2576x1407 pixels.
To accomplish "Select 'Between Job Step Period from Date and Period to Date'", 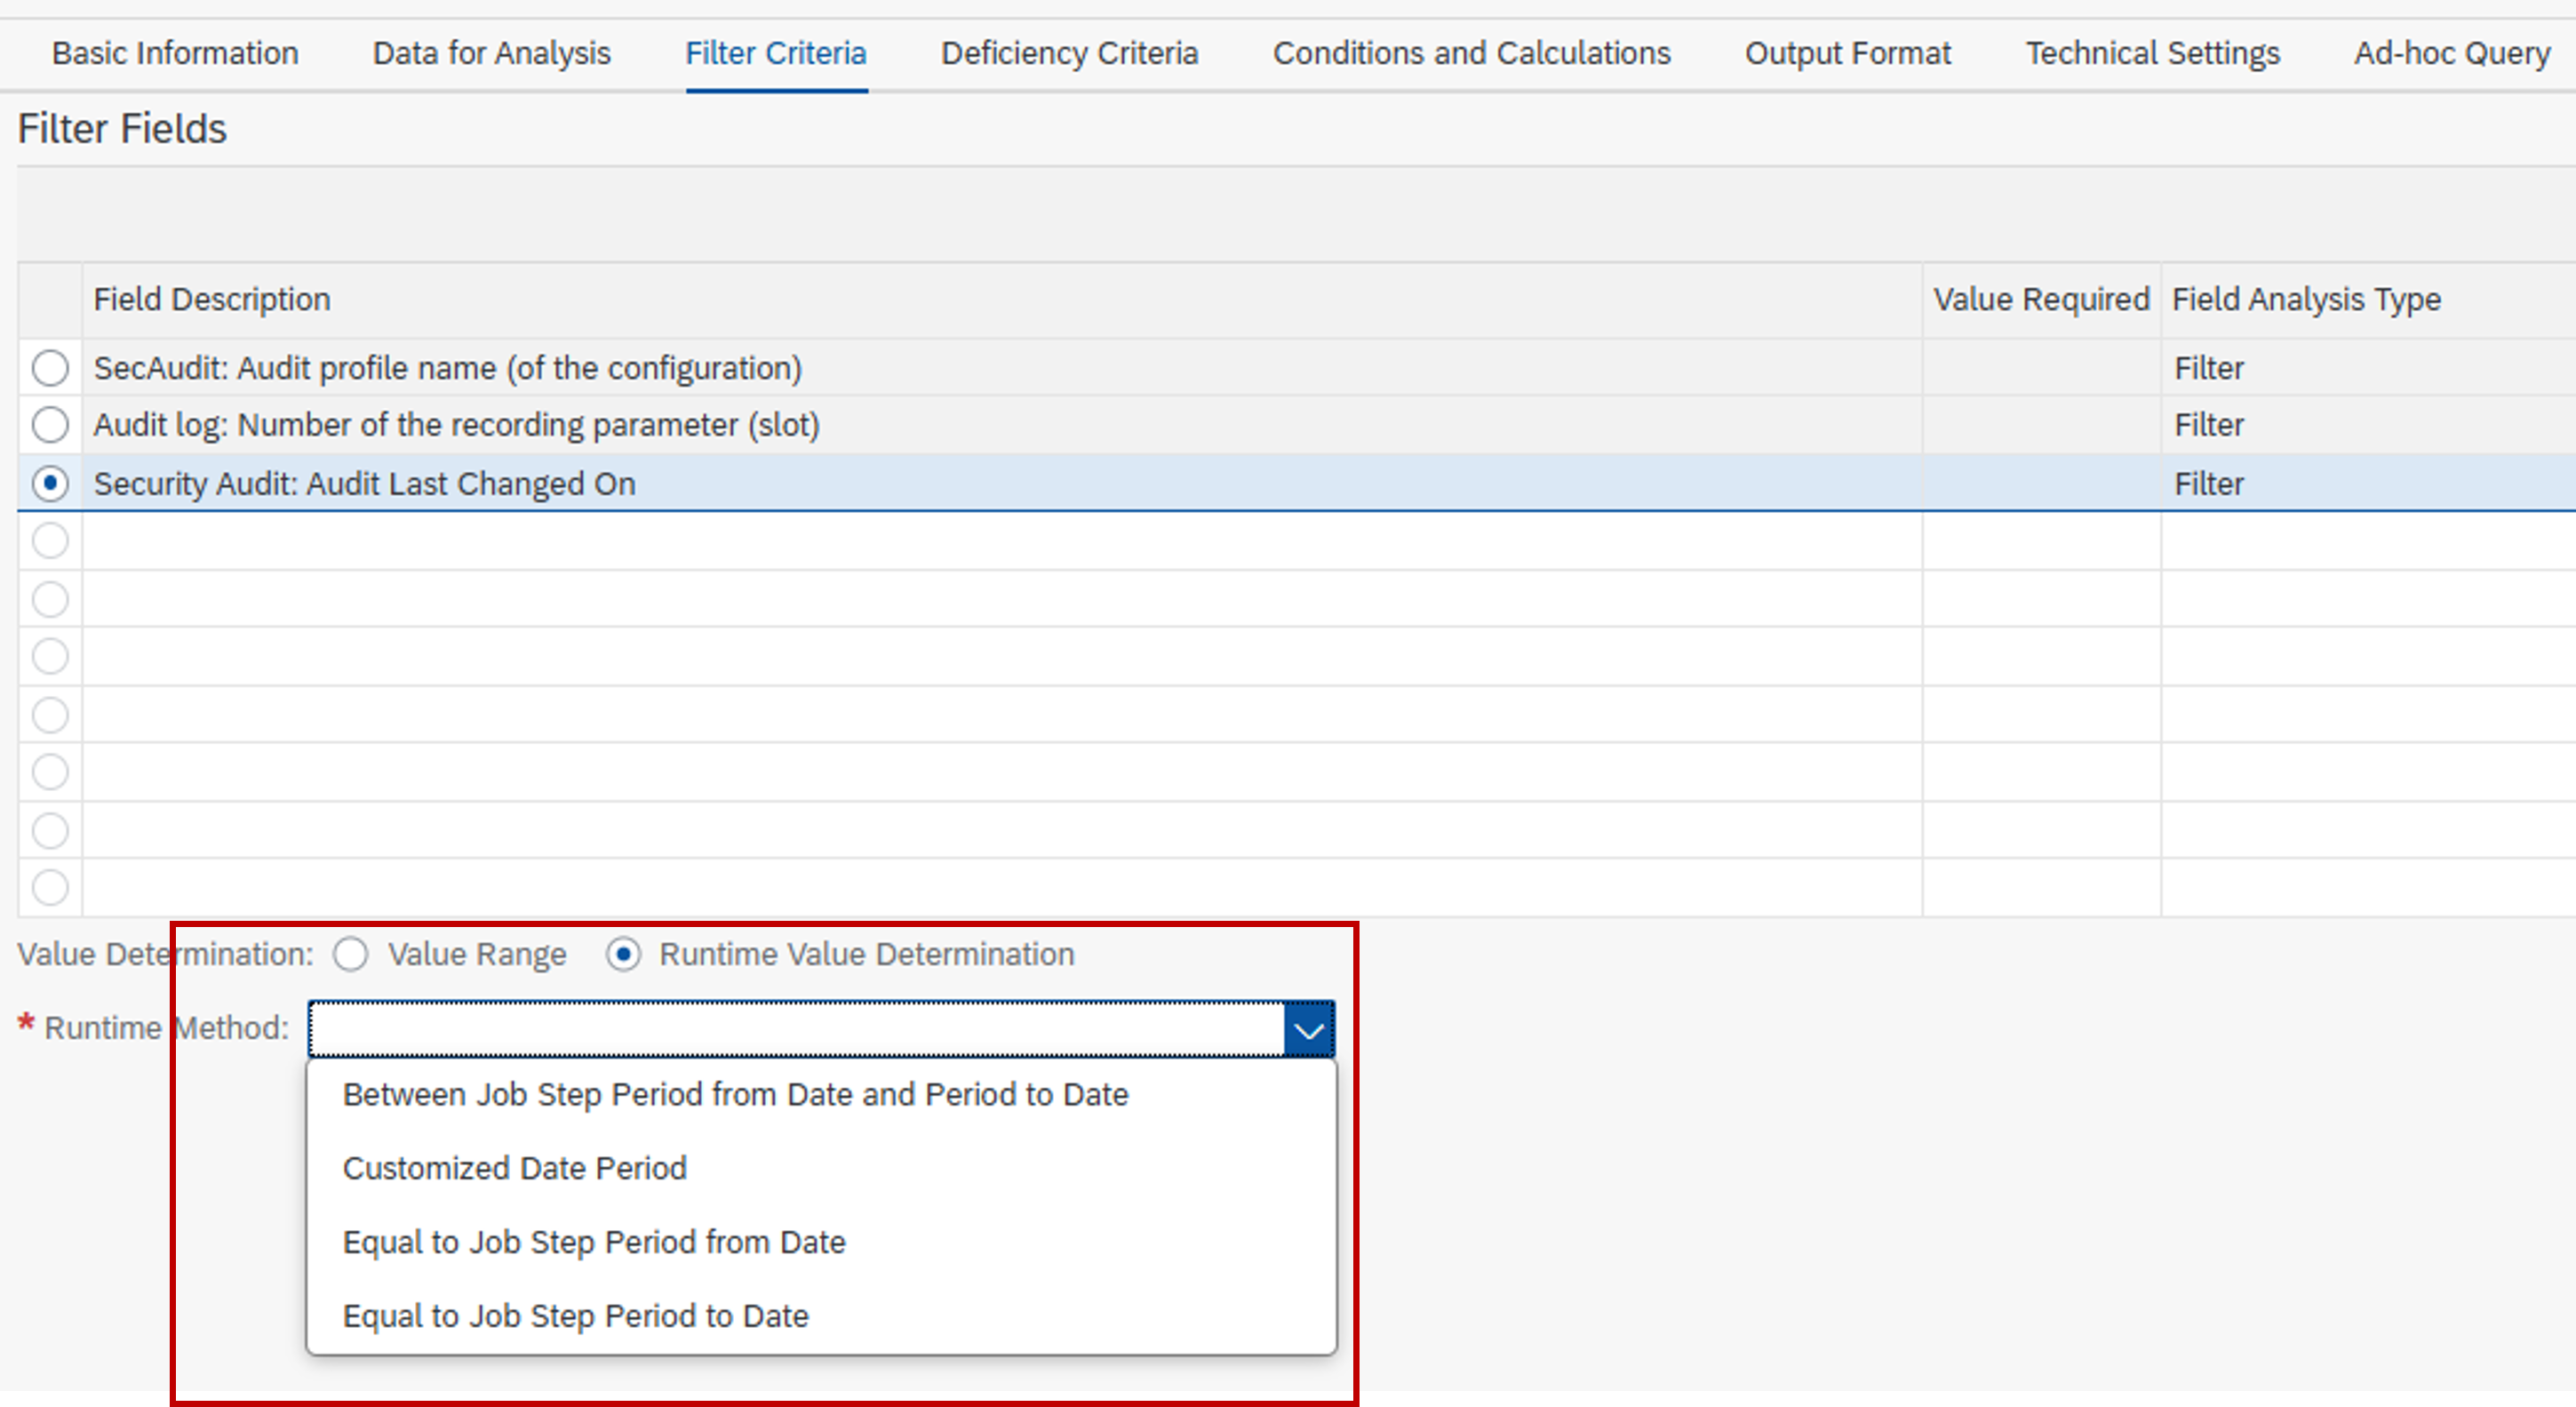I will pos(735,1094).
